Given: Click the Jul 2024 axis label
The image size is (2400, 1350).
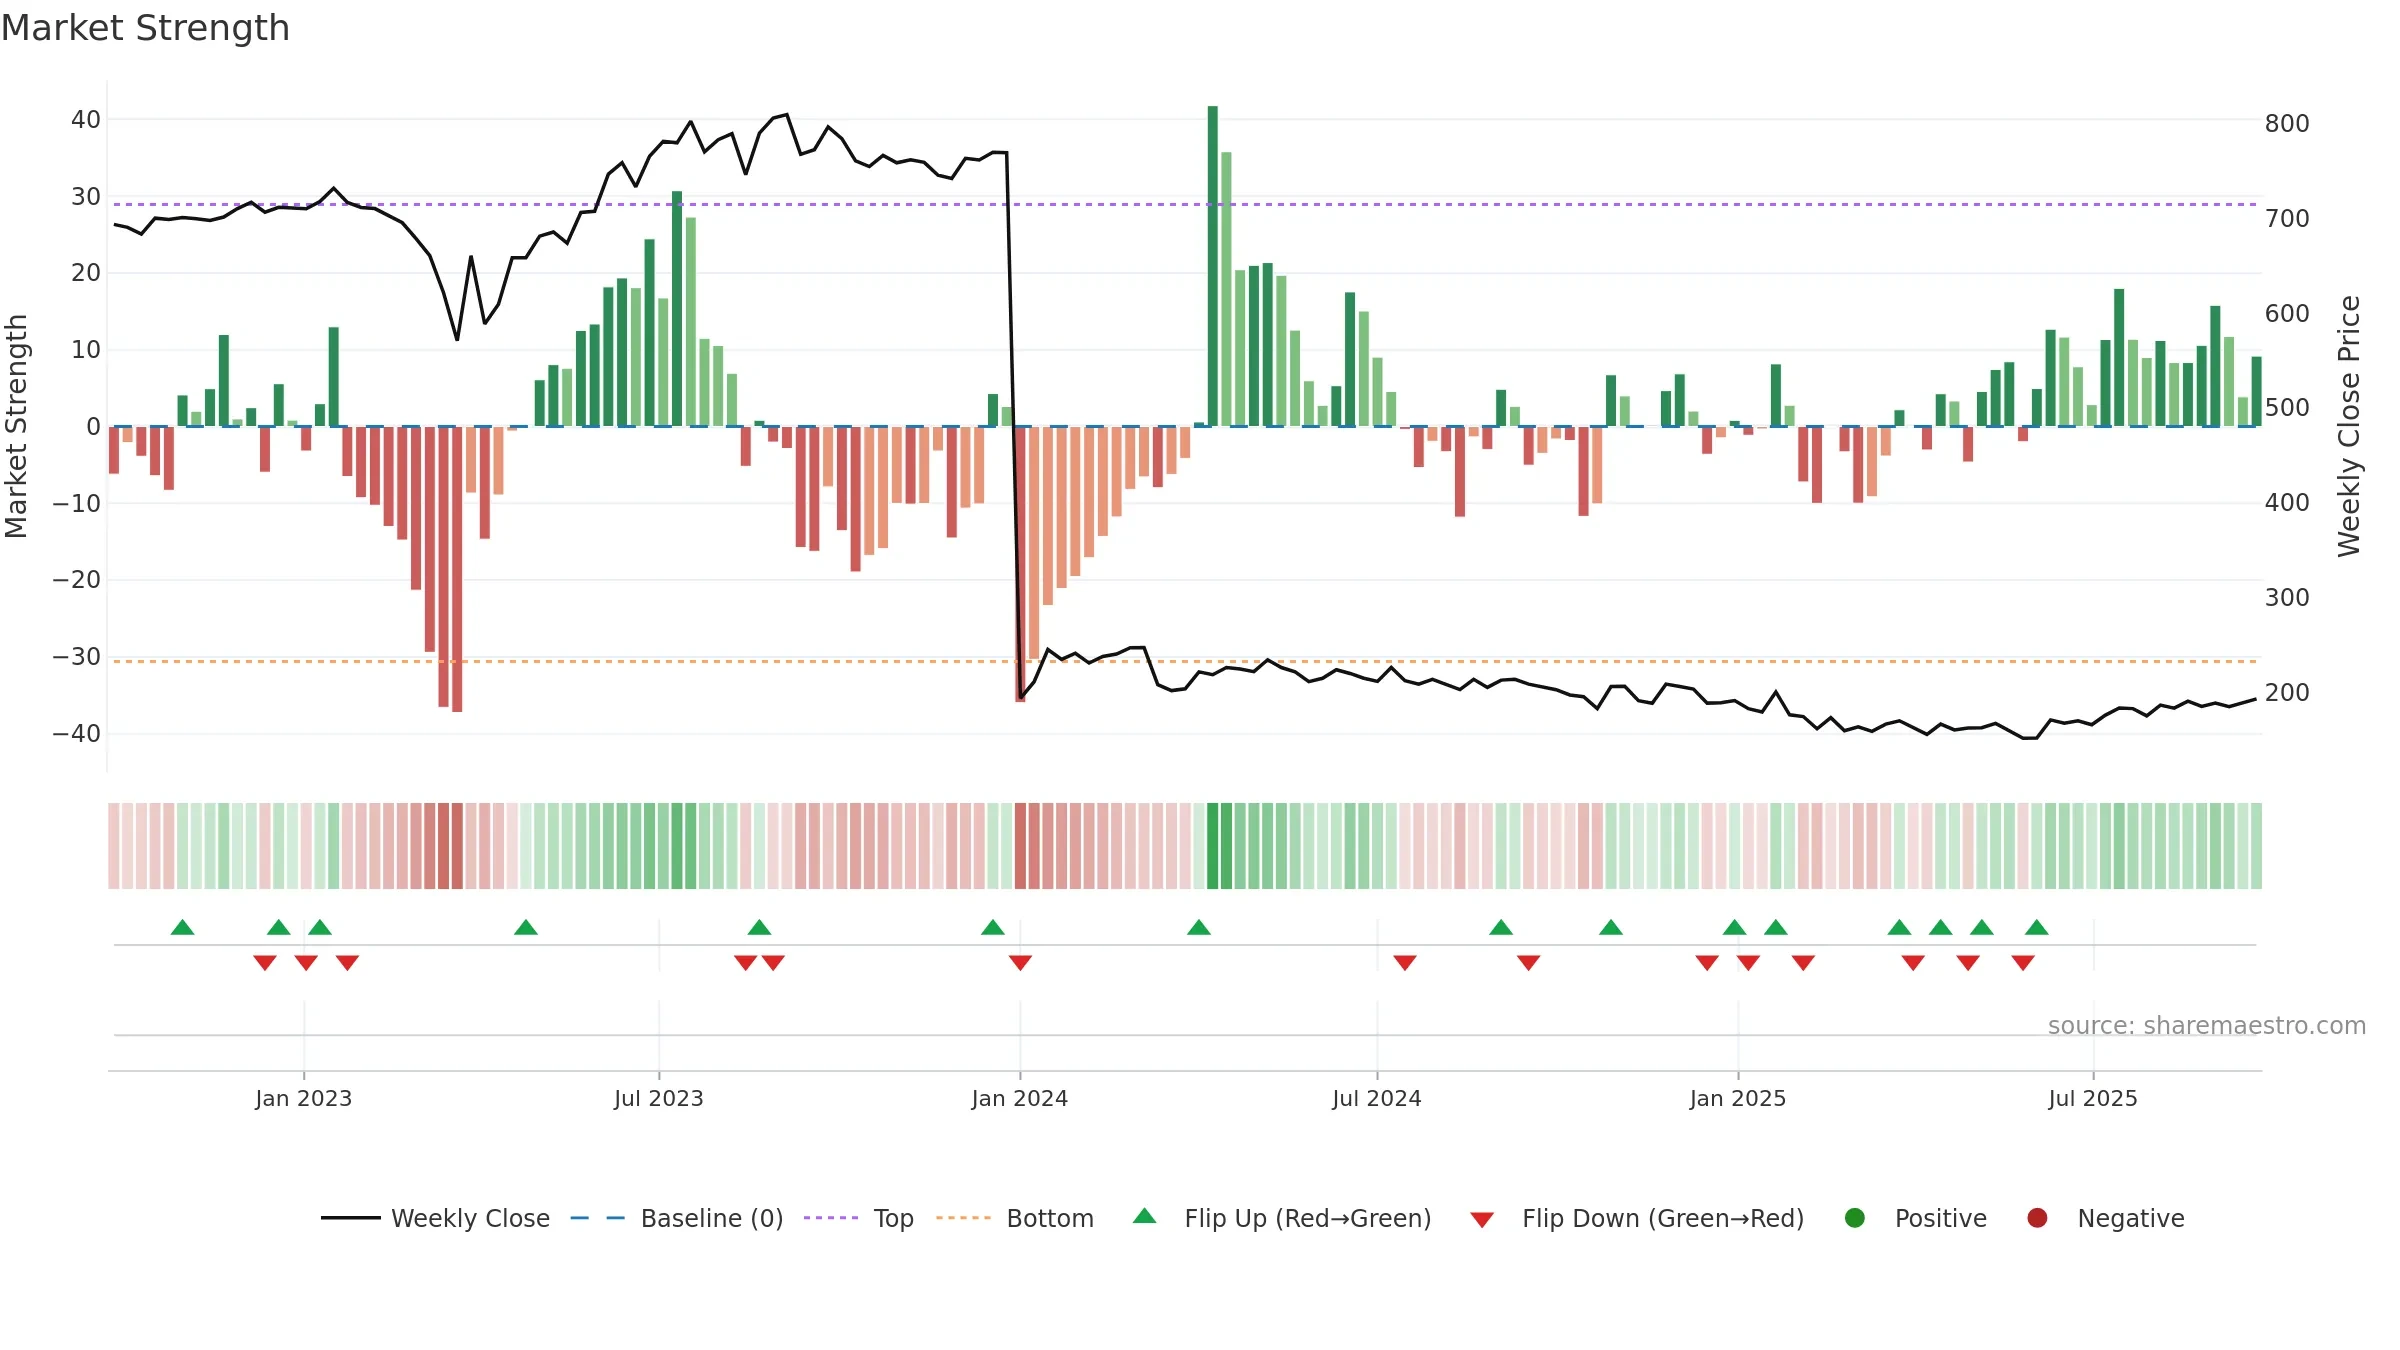Looking at the screenshot, I should 1377,1099.
